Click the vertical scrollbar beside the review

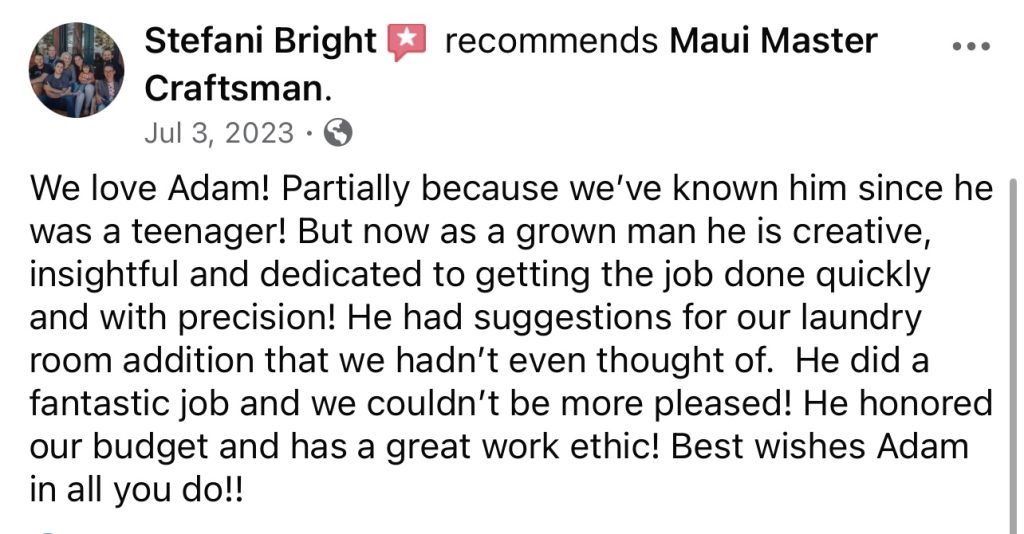click(1011, 350)
